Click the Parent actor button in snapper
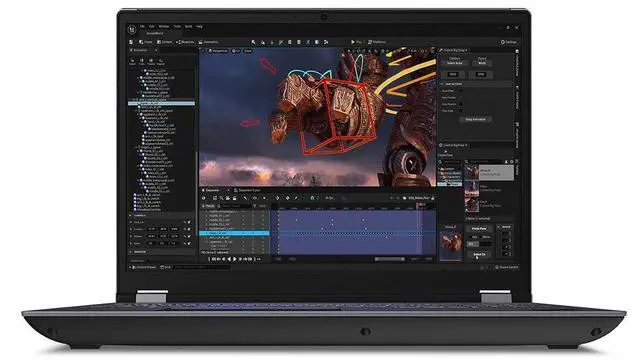Image resolution: width=640 pixels, height=364 pixels. 482,63
